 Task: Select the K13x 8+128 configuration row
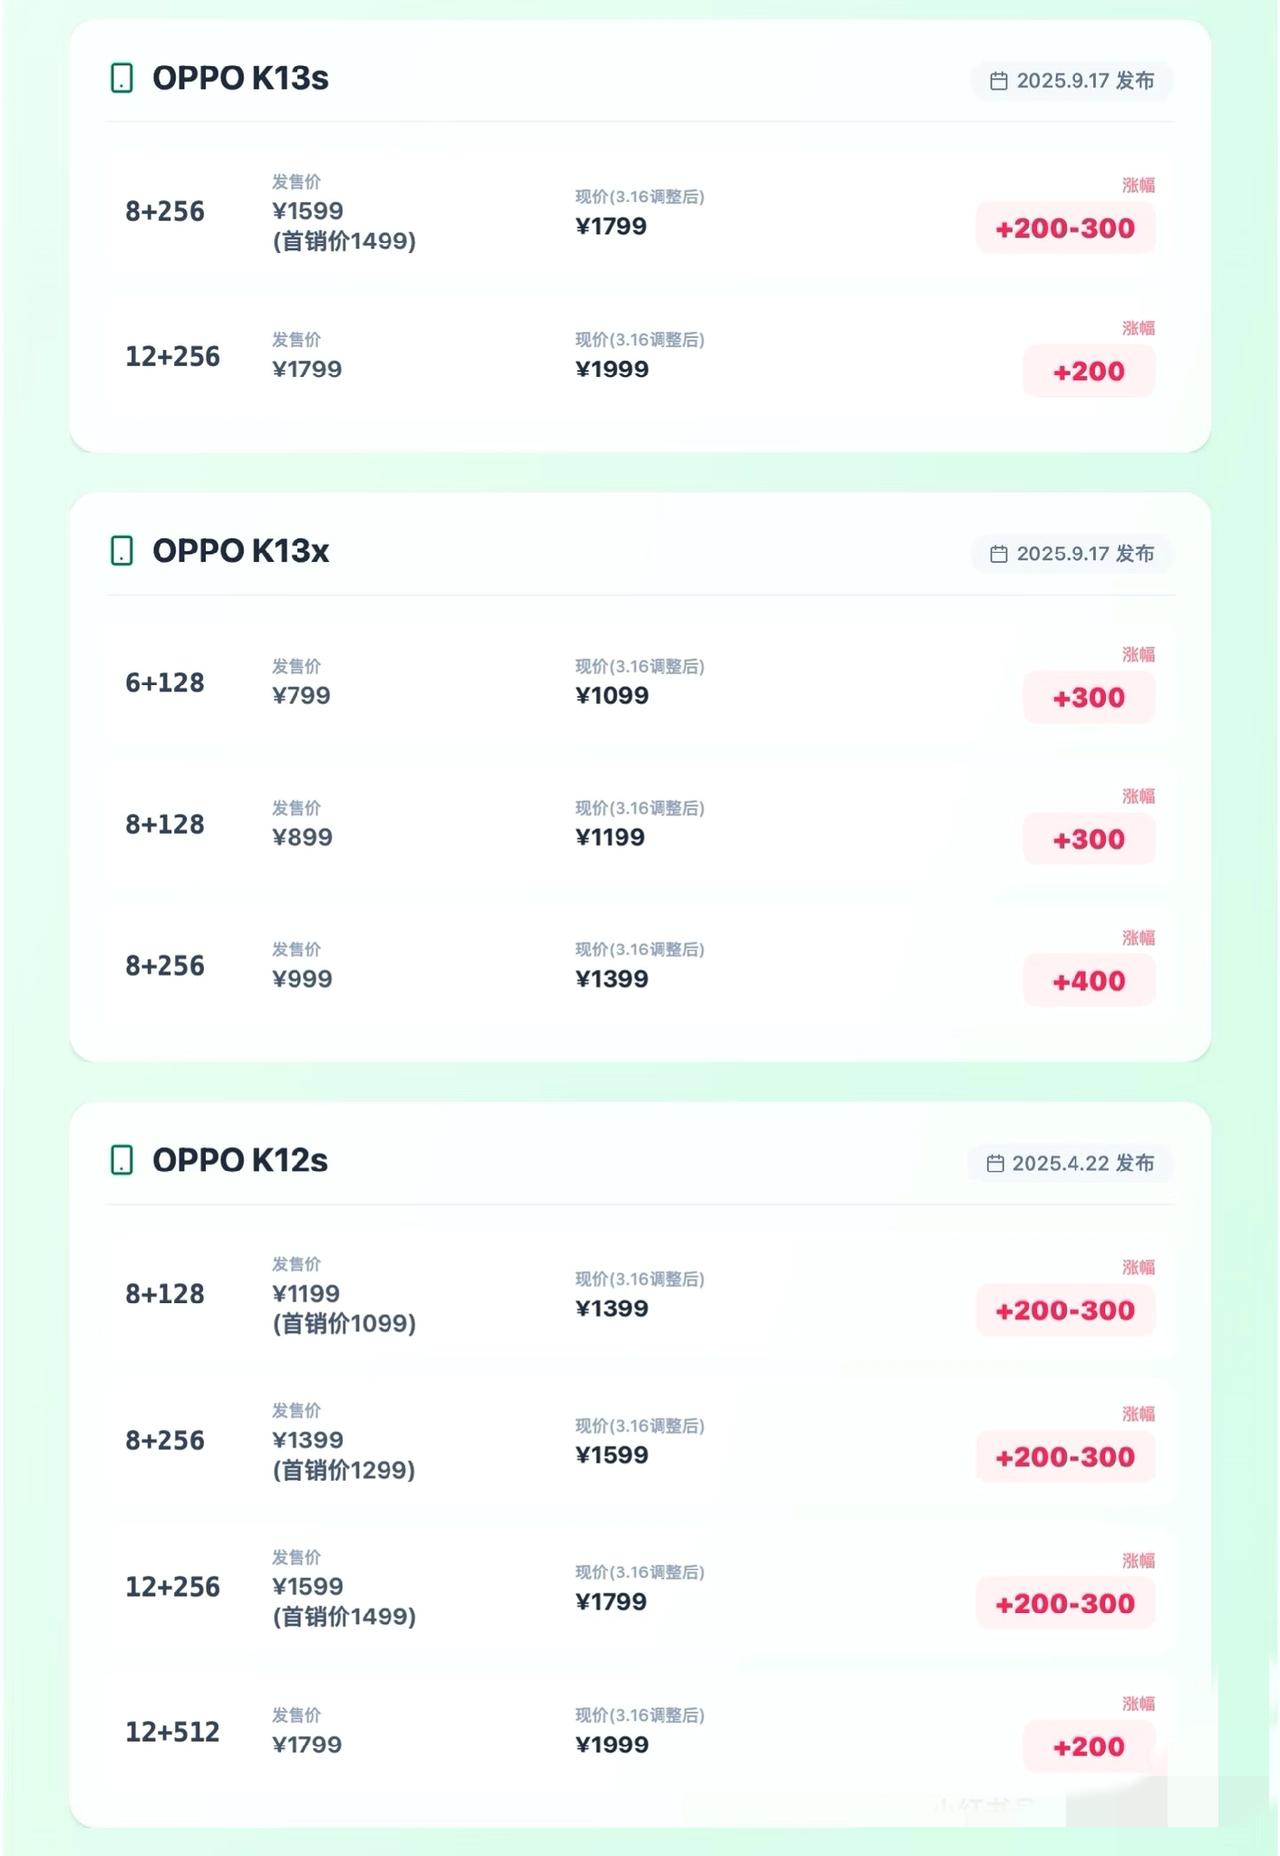pyautogui.click(x=165, y=825)
